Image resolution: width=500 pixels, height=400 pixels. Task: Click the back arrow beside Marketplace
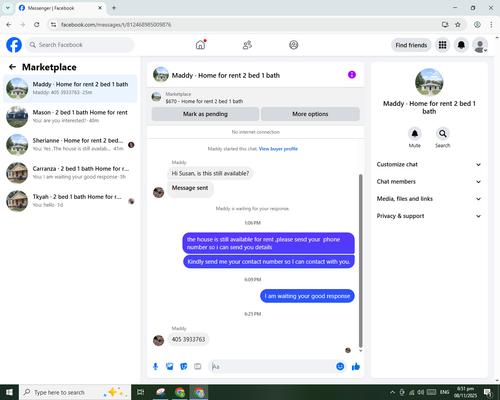[x=12, y=67]
